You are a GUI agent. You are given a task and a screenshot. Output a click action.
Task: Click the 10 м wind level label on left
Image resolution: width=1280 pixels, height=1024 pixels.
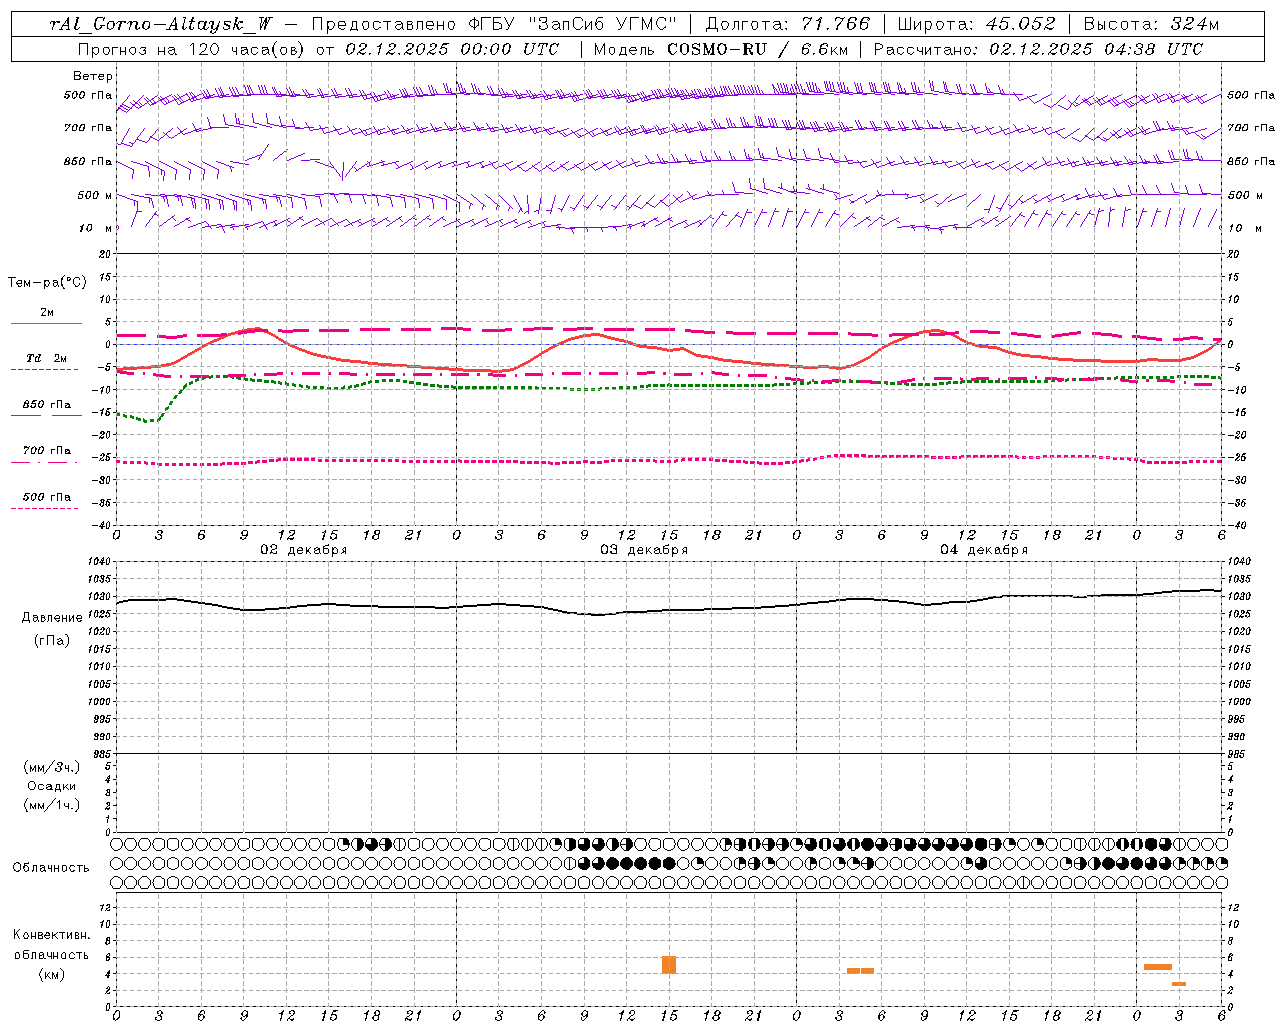95,228
